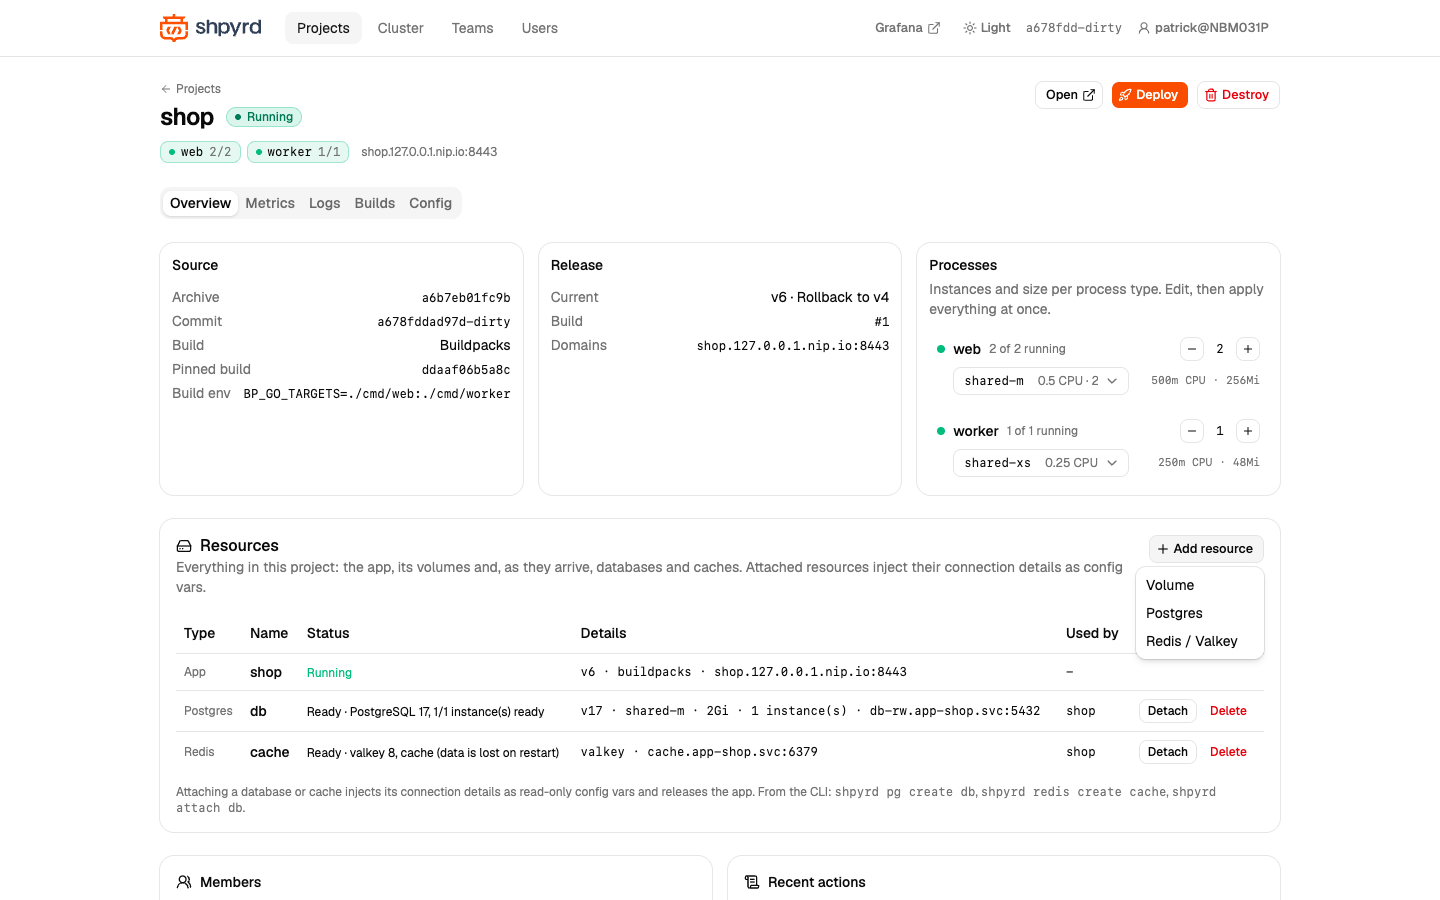Screen dimensions: 1440x900
Task: Select the Metrics tab
Action: pyautogui.click(x=270, y=203)
